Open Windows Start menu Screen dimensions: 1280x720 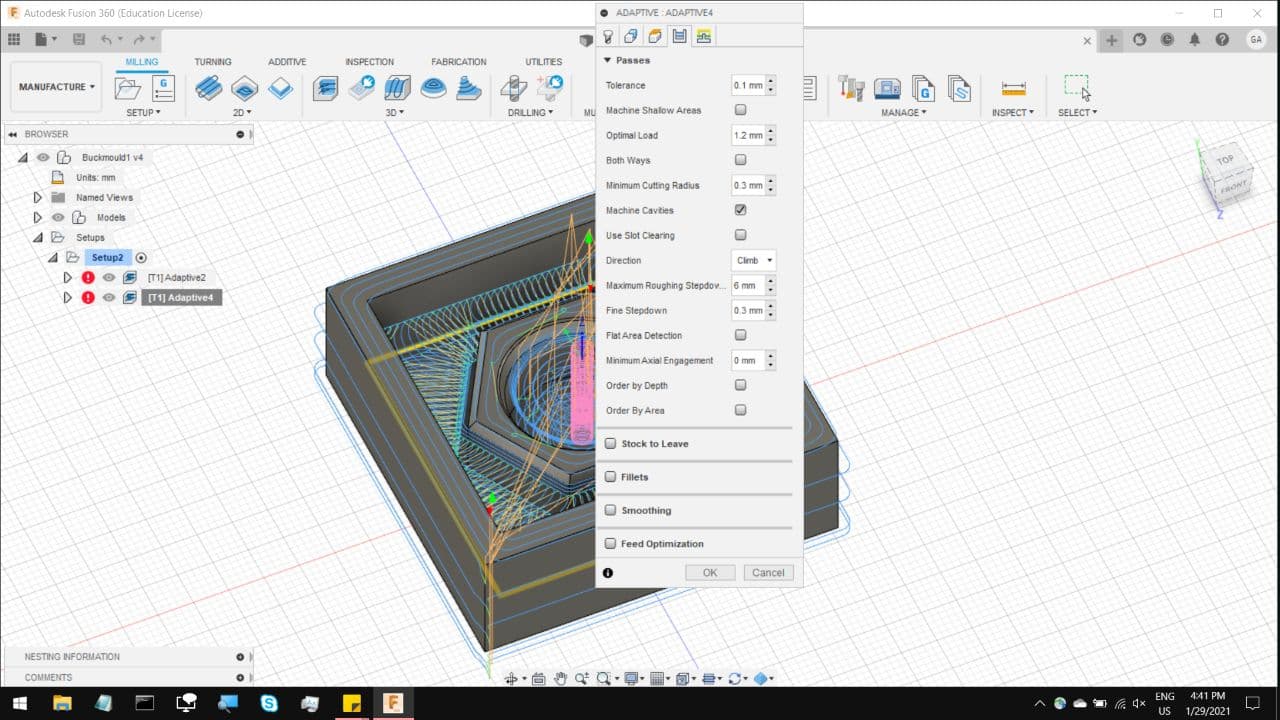(x=20, y=703)
